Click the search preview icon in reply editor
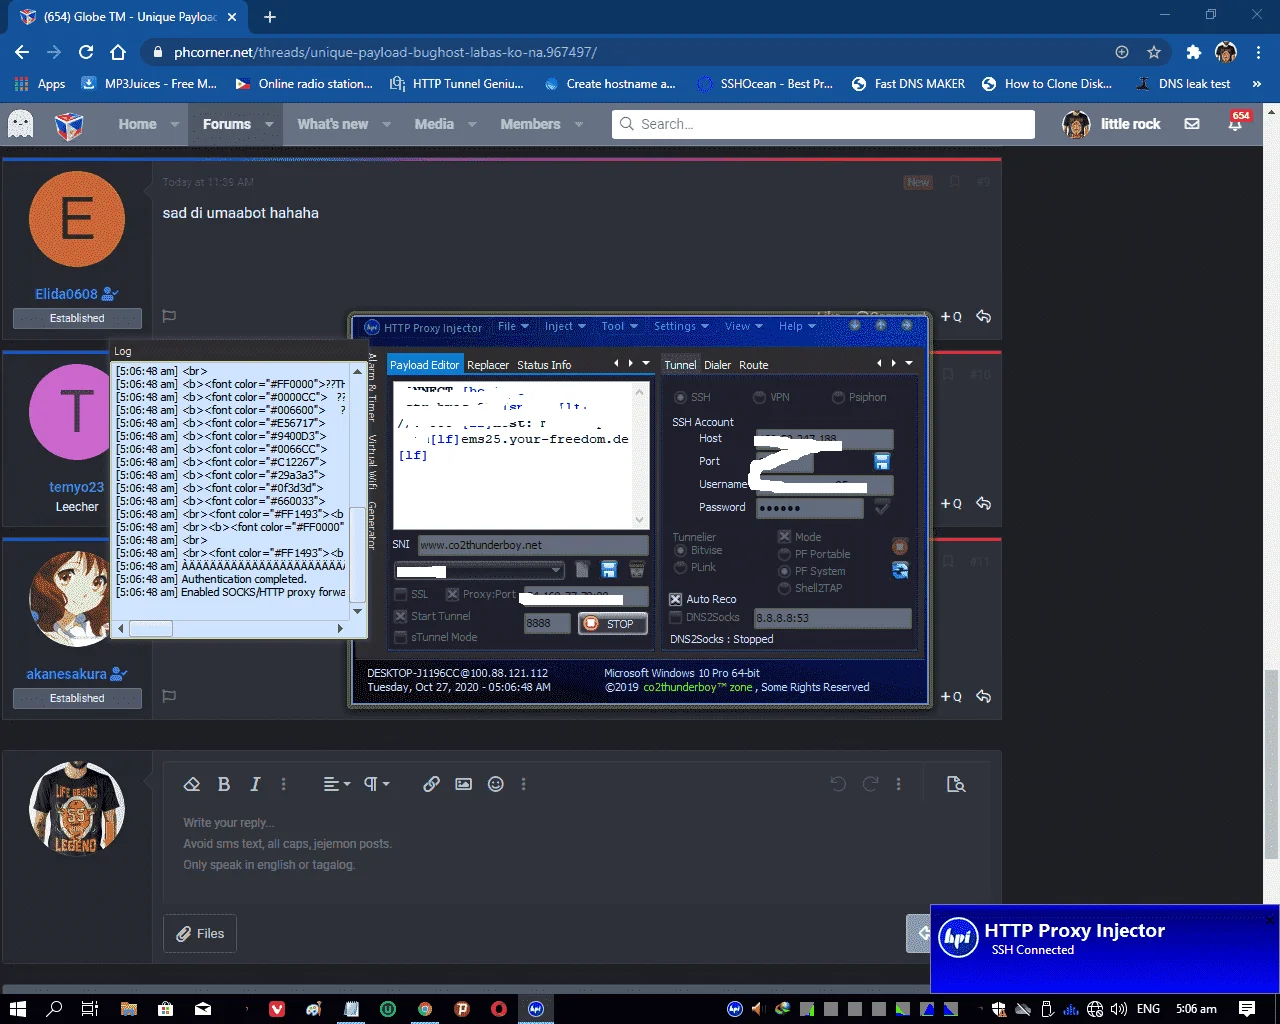Image resolution: width=1280 pixels, height=1024 pixels. [x=956, y=784]
